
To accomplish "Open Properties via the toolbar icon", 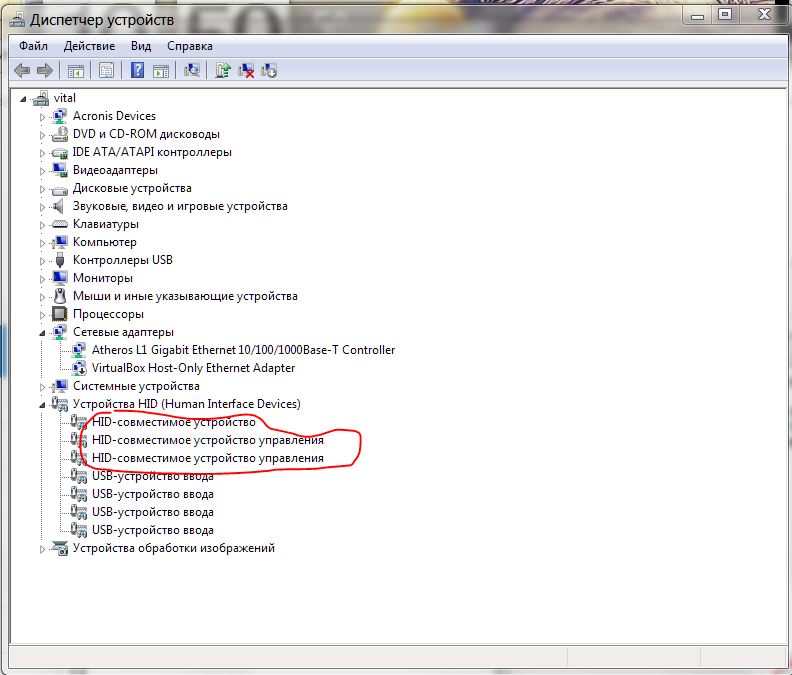I will (107, 71).
